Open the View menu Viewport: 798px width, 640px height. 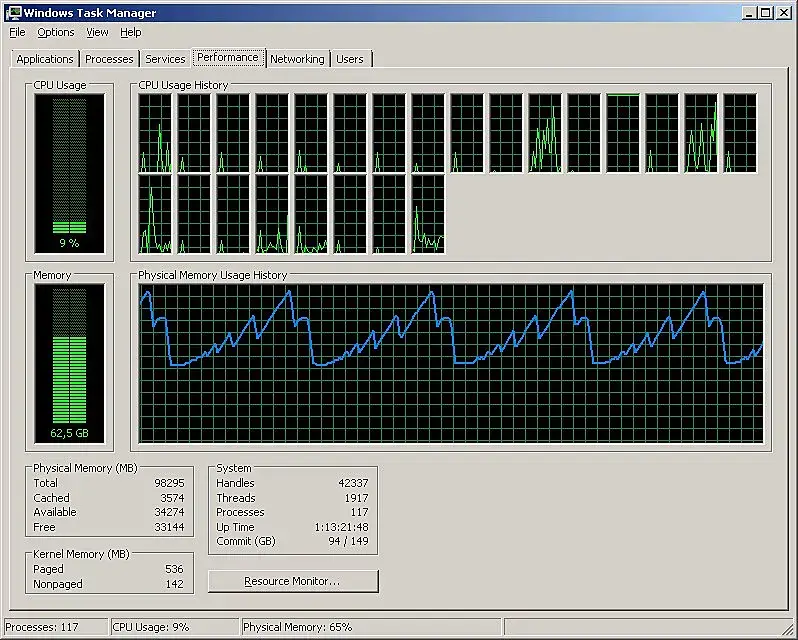[97, 33]
